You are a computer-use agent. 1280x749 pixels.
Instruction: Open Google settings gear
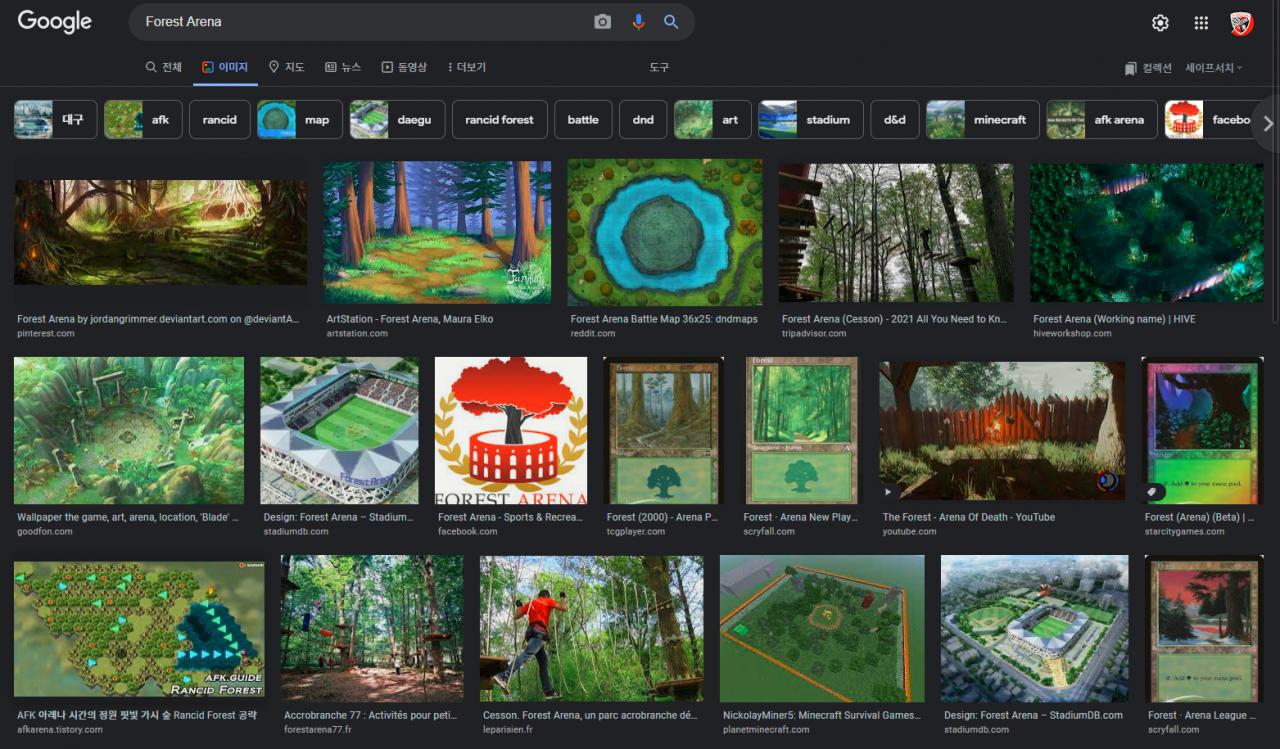click(x=1160, y=23)
